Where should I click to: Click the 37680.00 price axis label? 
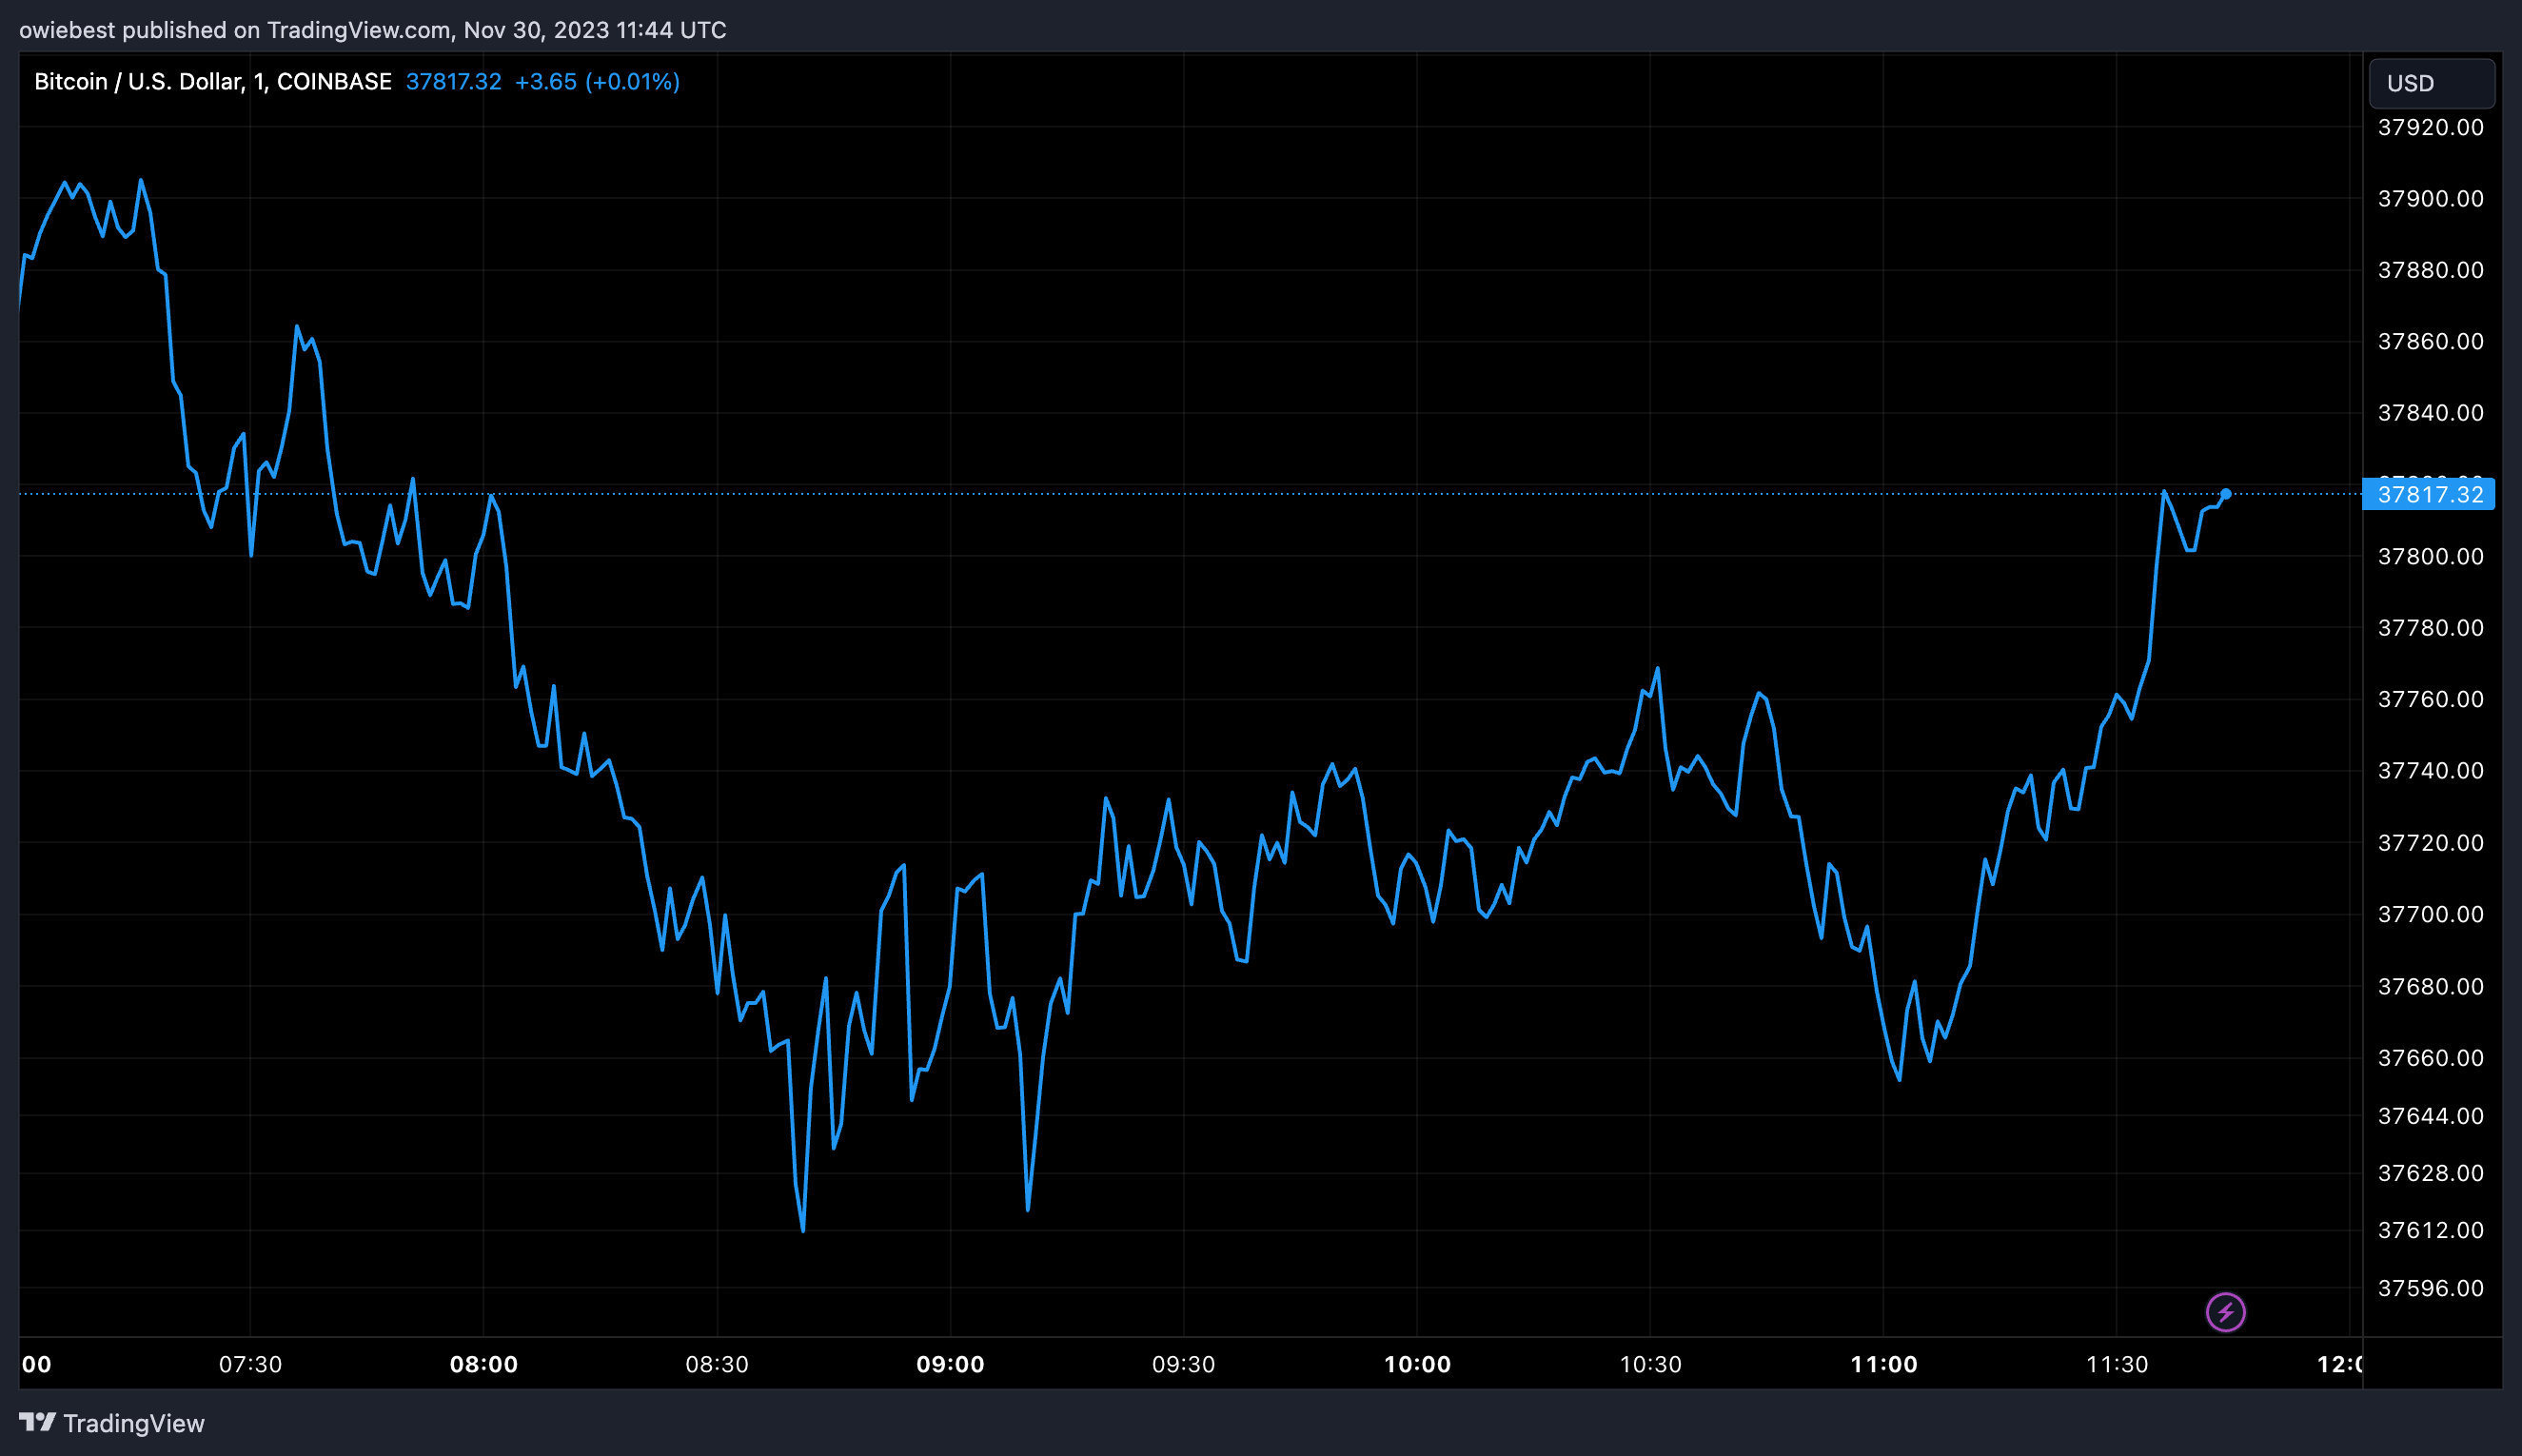click(2430, 987)
